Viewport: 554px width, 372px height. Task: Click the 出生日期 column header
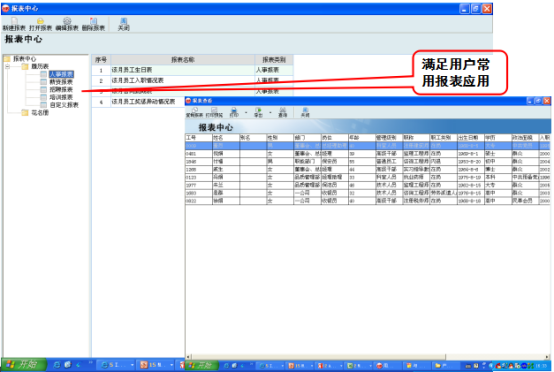(471, 137)
